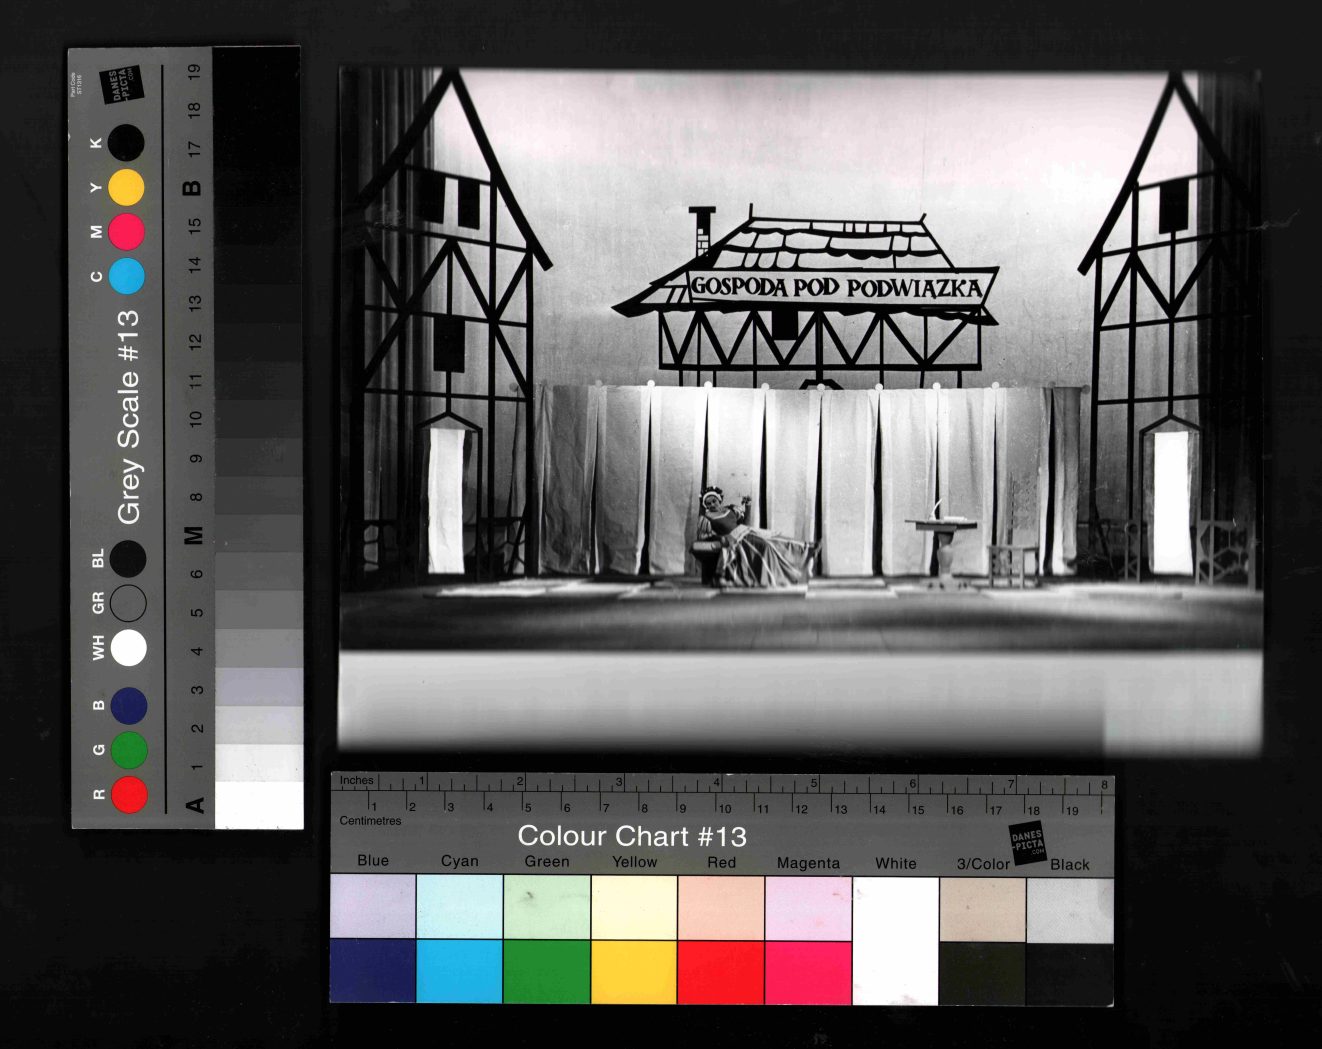1322x1049 pixels.
Task: Select the cyan circle labeled C
Action: coord(126,276)
